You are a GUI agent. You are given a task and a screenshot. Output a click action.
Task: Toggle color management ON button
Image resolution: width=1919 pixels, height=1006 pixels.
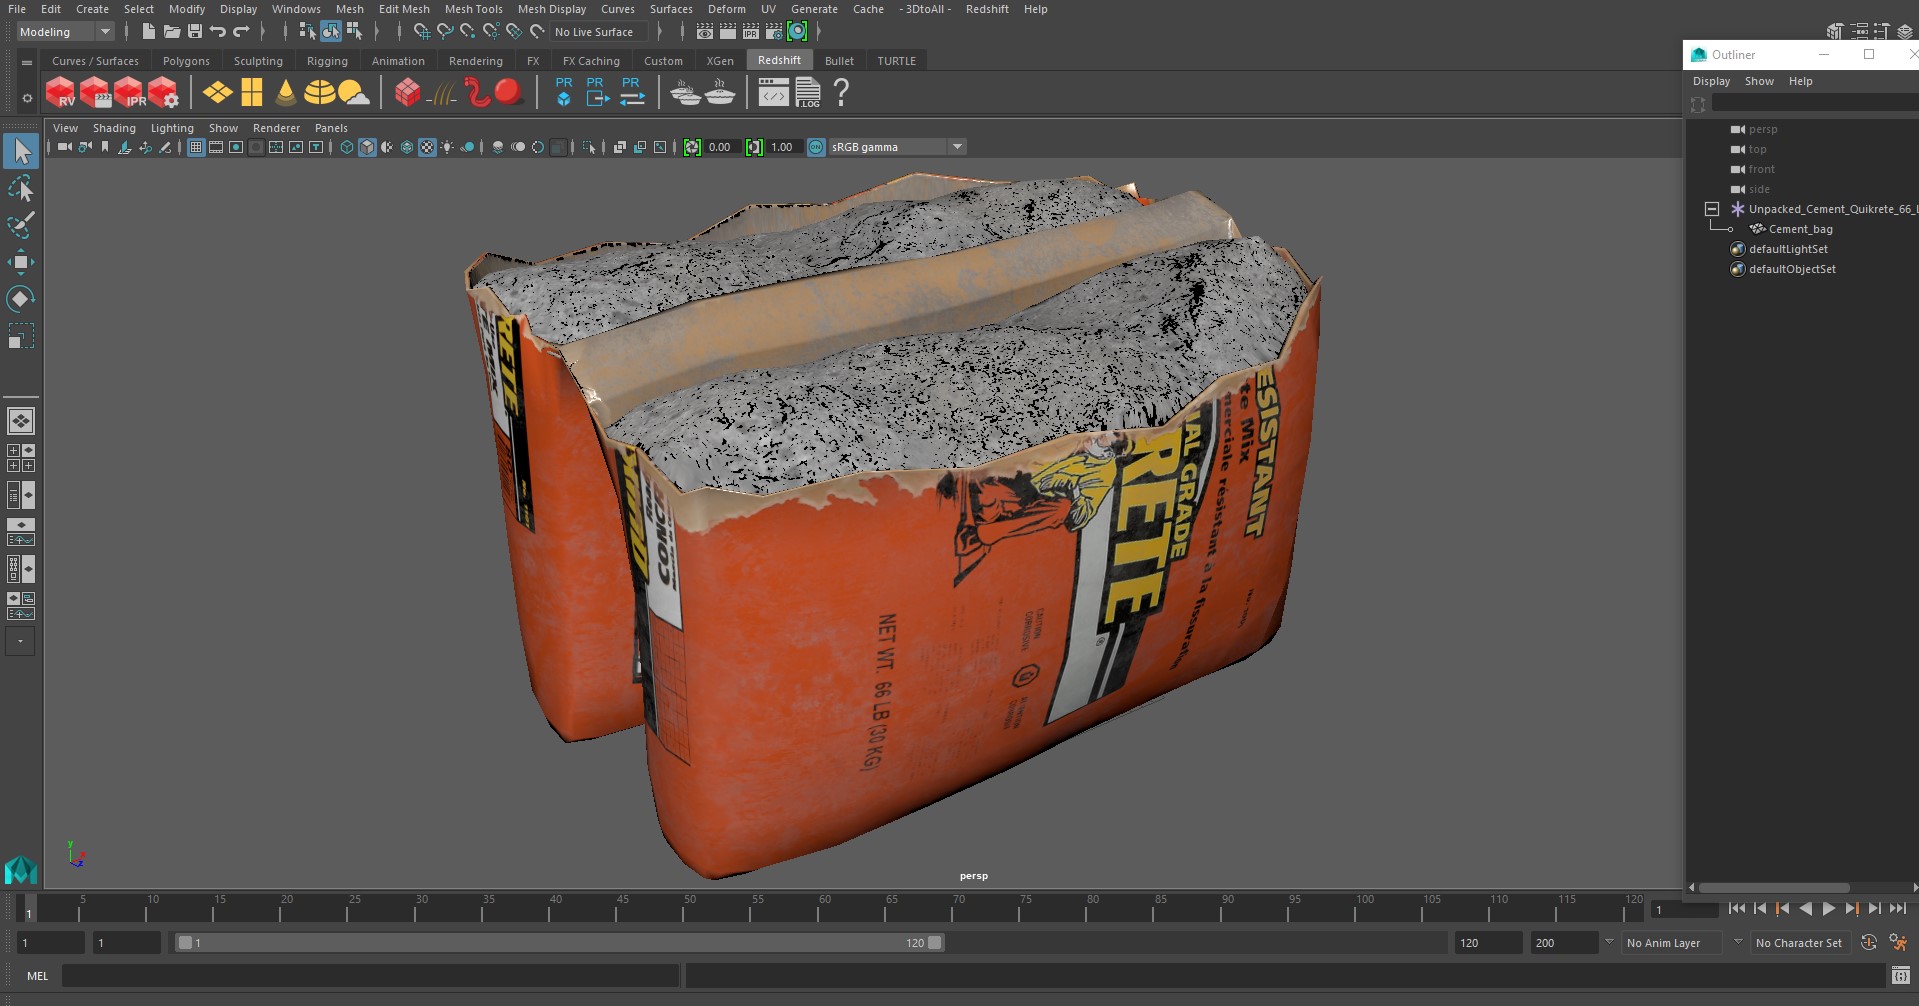click(x=816, y=147)
